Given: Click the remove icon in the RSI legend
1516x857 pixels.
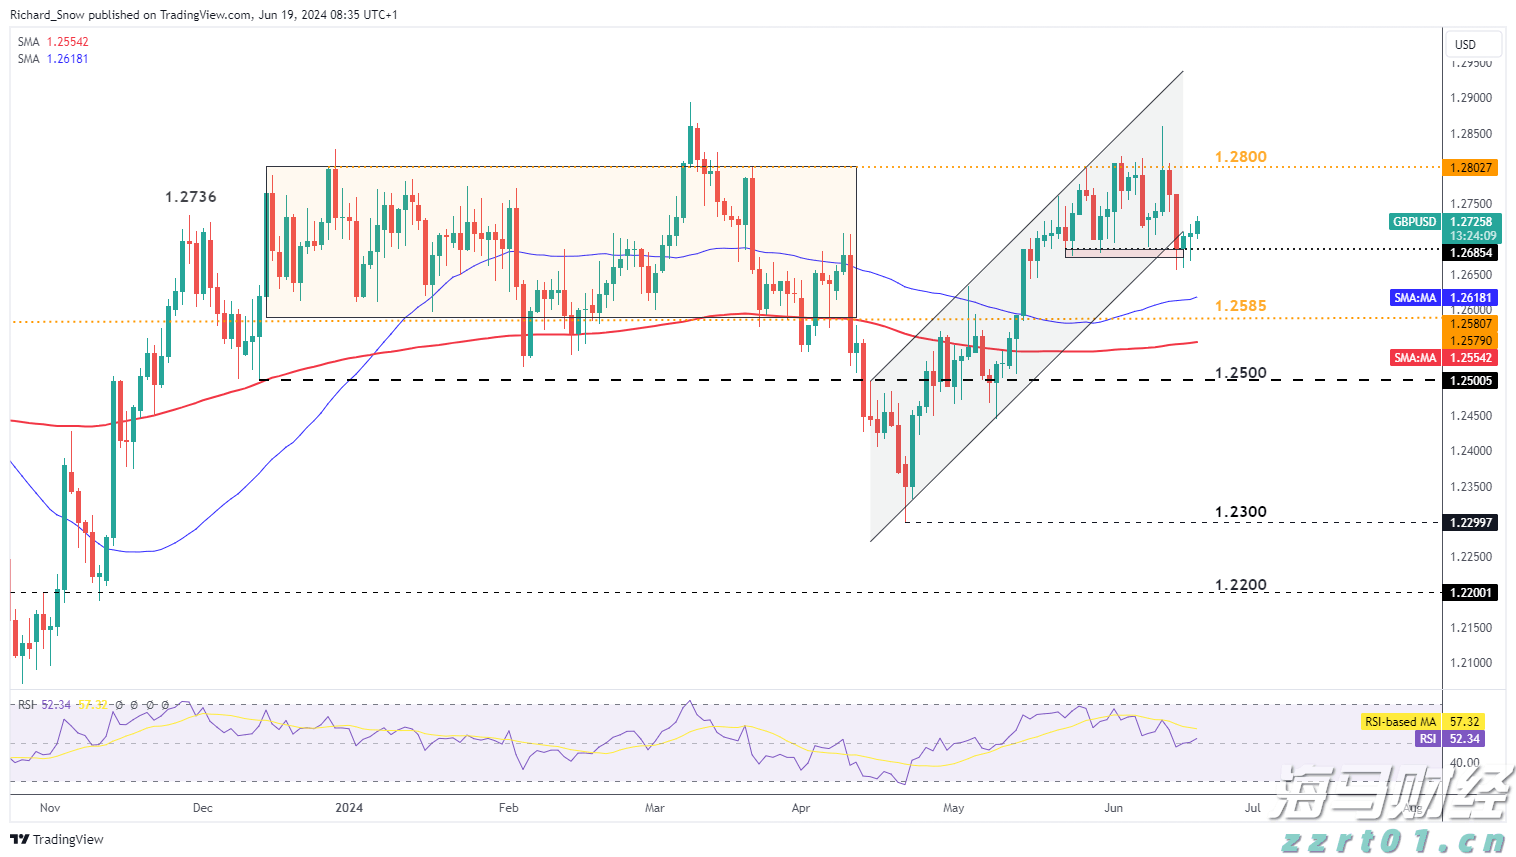Looking at the screenshot, I should (150, 705).
